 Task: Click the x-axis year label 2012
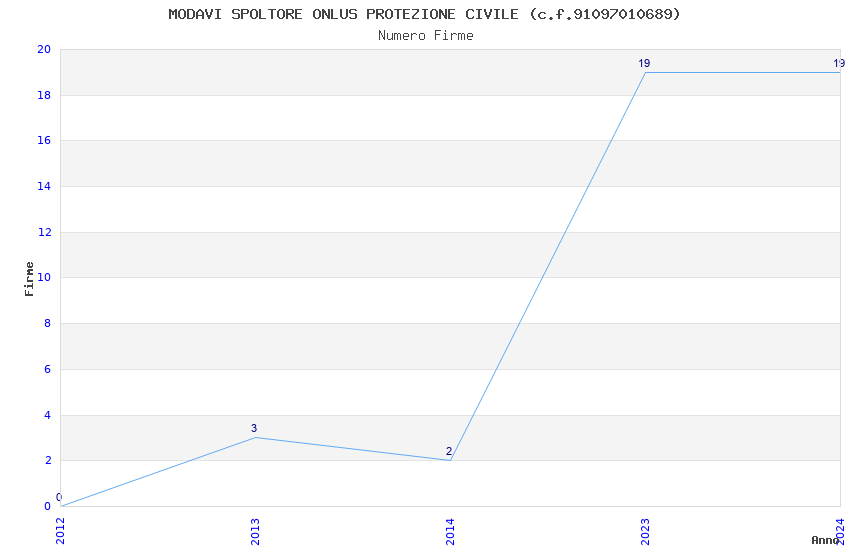coord(60,531)
